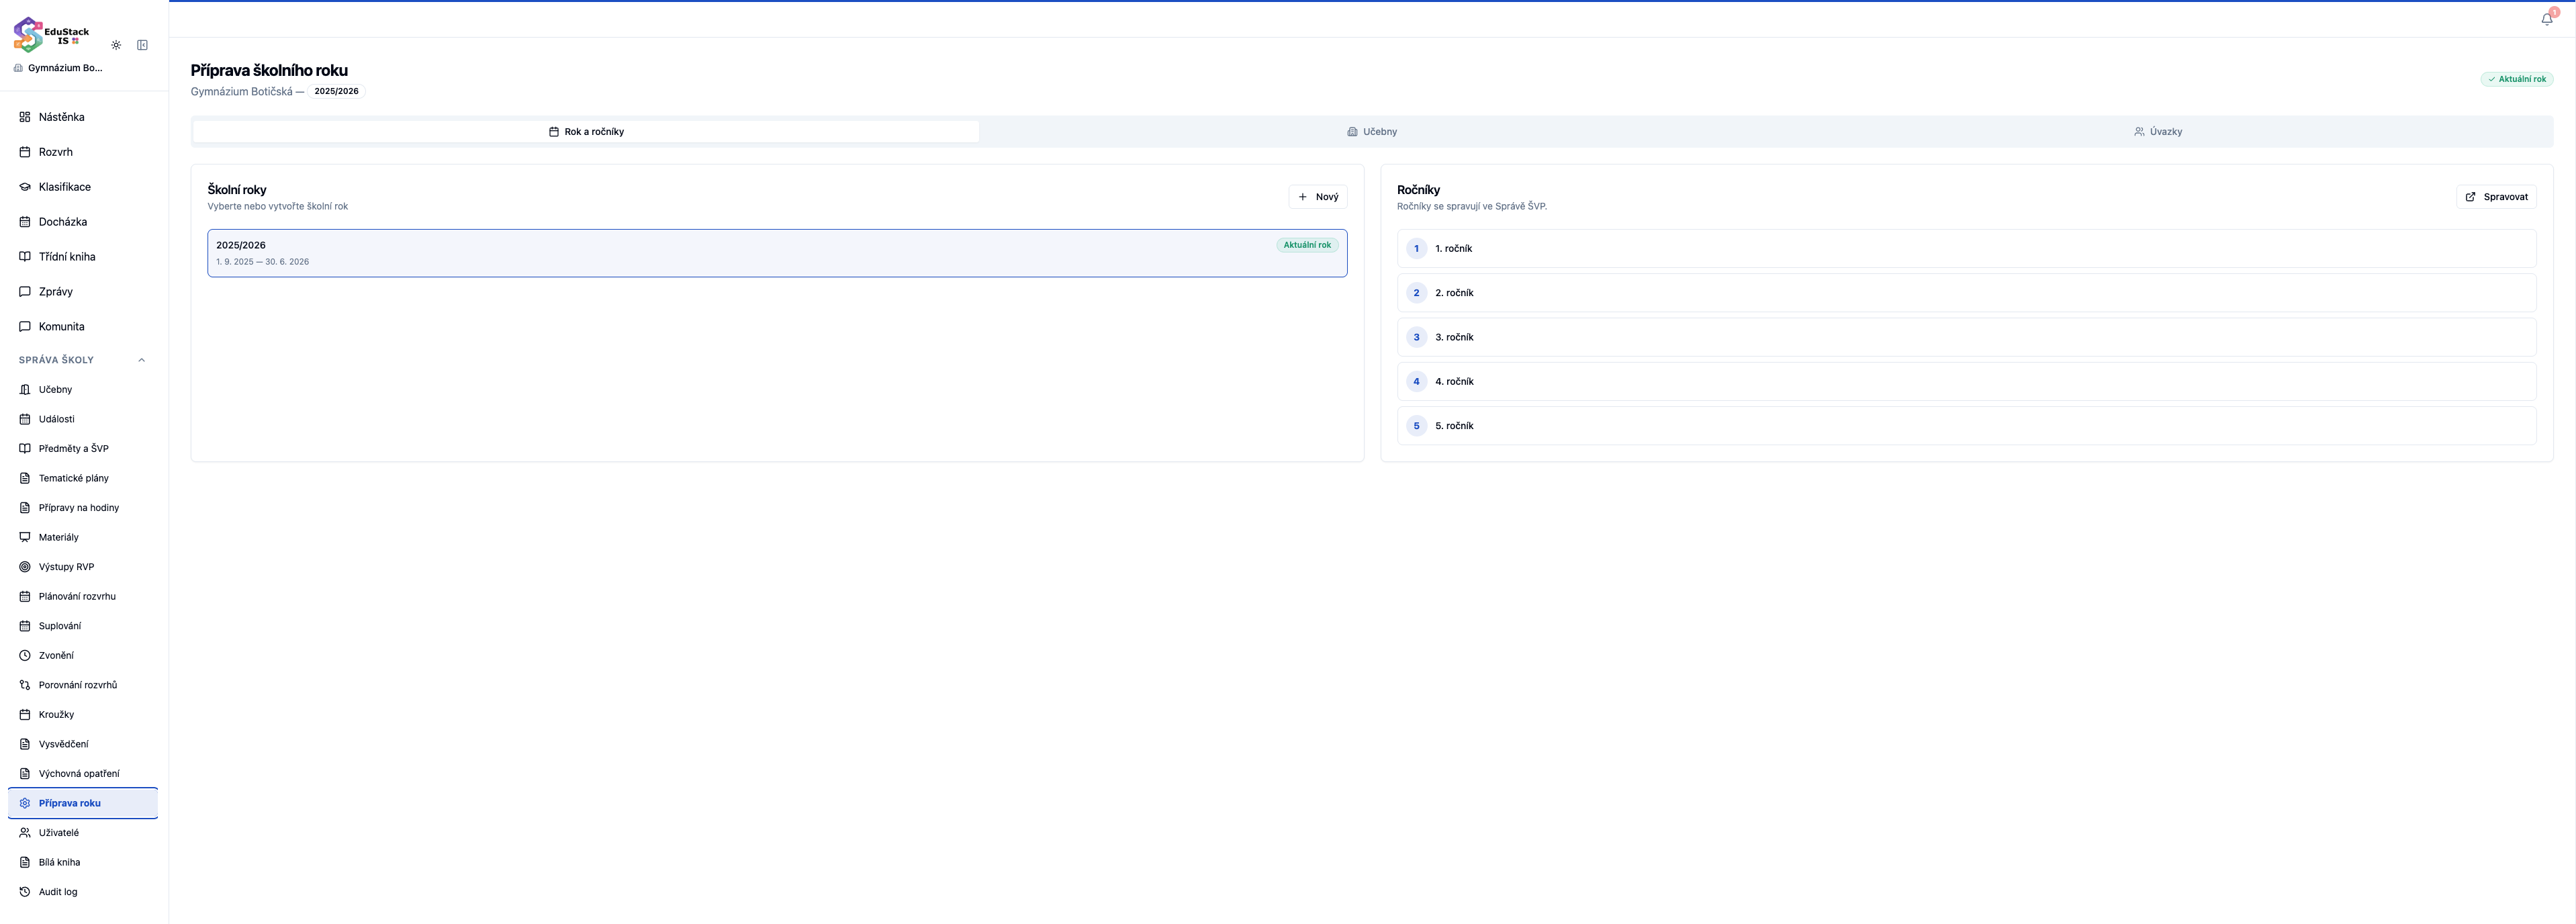2576x924 pixels.
Task: Click the 1. ročník row
Action: [x=1966, y=249]
